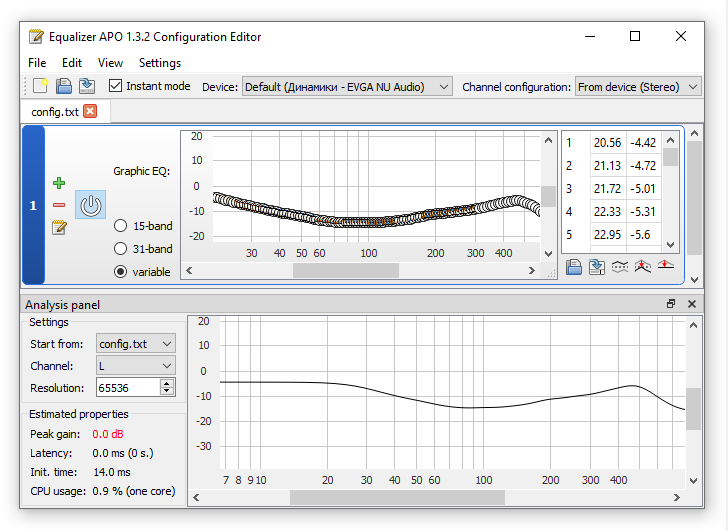Click the blue filter number 1 handle

click(33, 205)
